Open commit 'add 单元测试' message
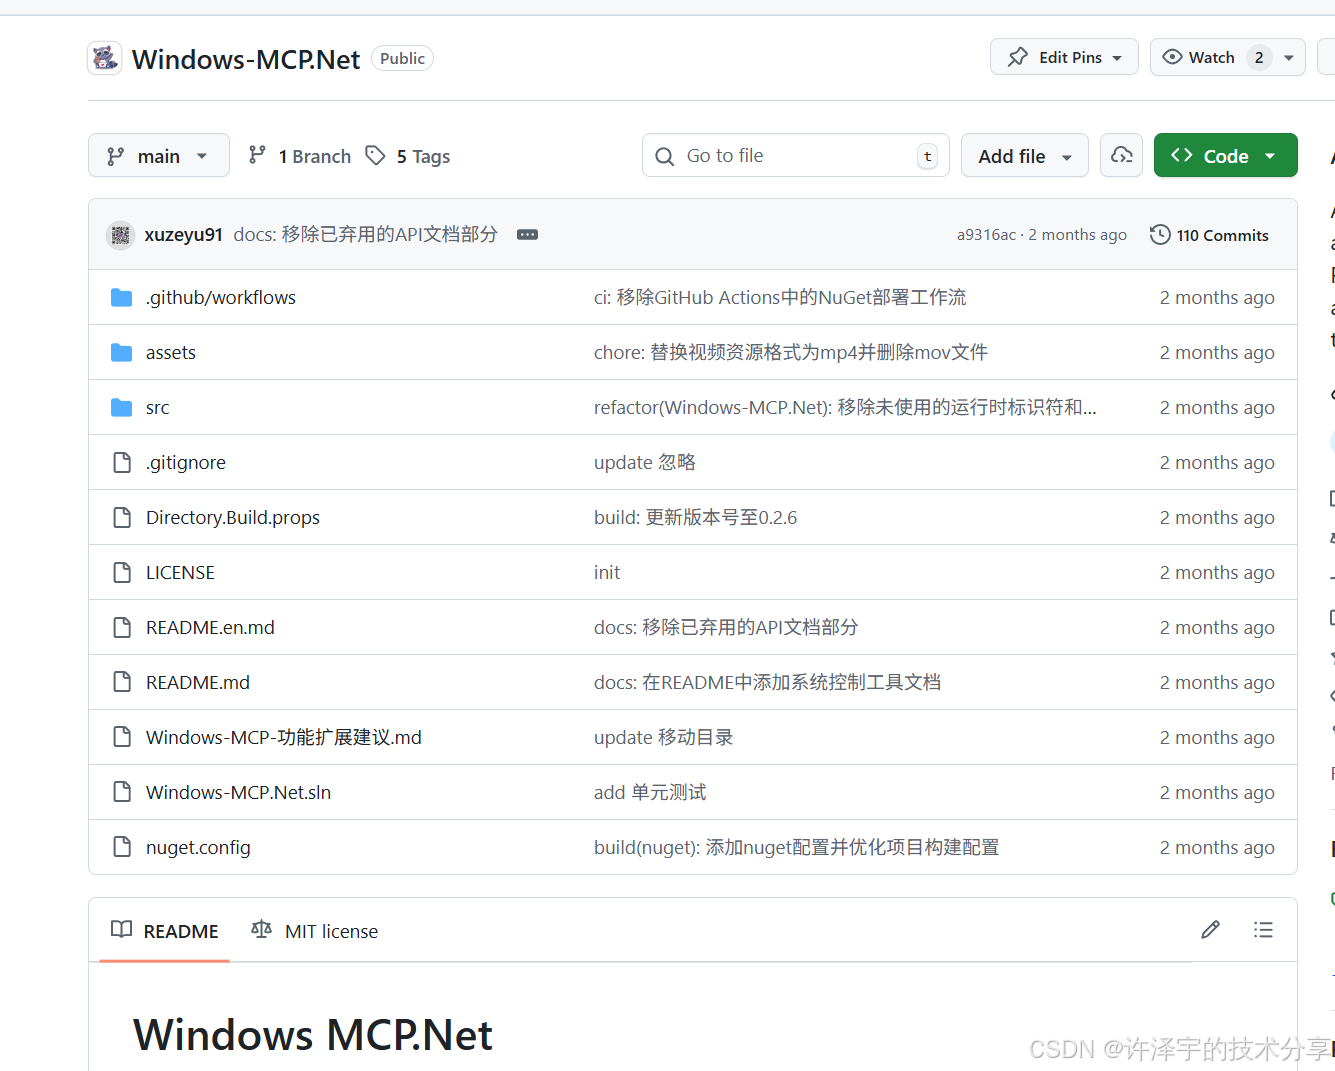1335x1071 pixels. pyautogui.click(x=650, y=792)
